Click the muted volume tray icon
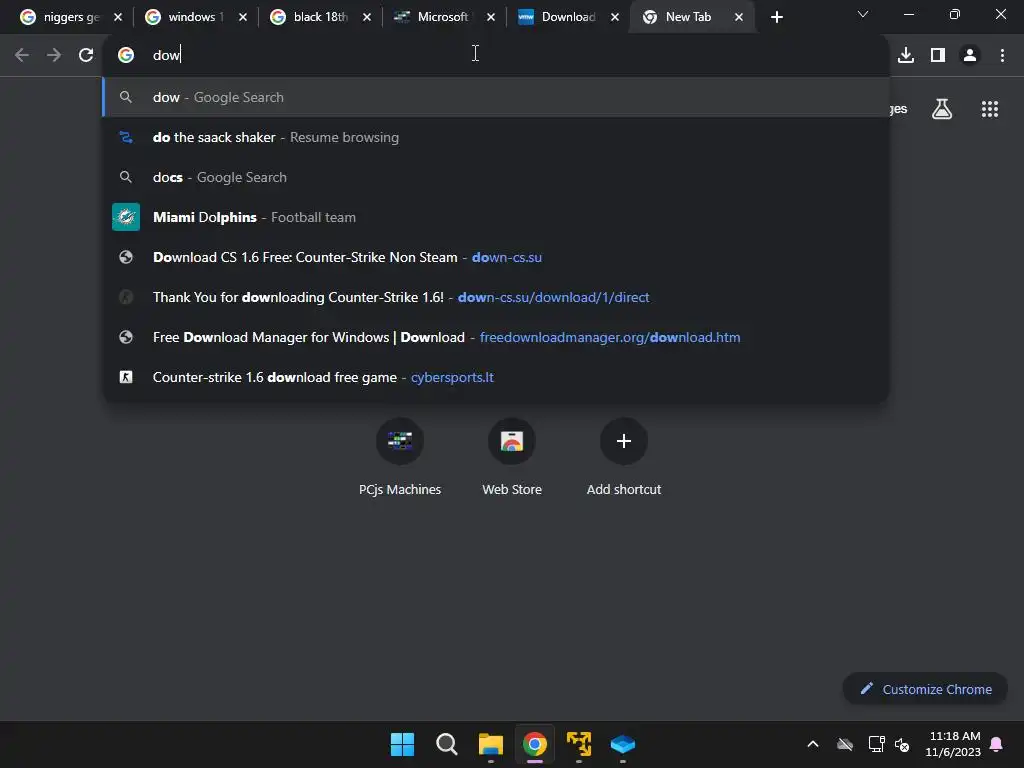Screen dimensions: 1024x768 click(x=902, y=744)
